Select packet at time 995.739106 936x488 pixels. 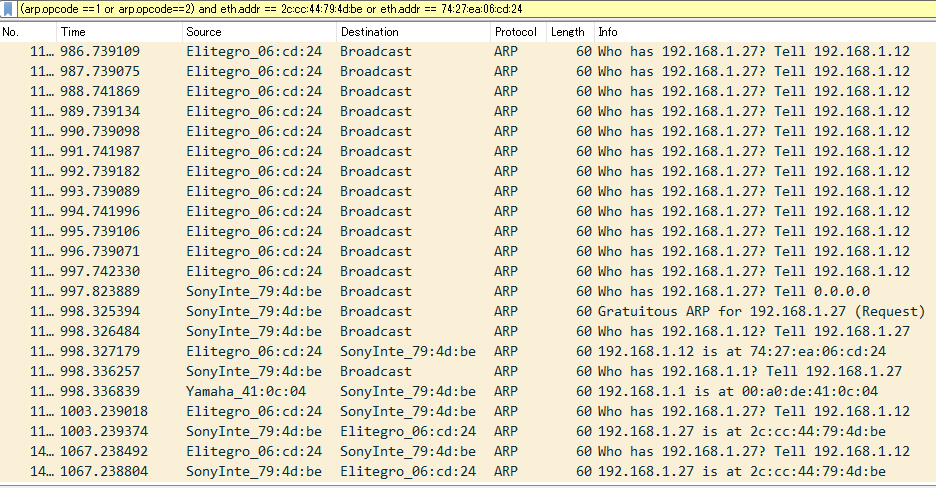point(468,231)
